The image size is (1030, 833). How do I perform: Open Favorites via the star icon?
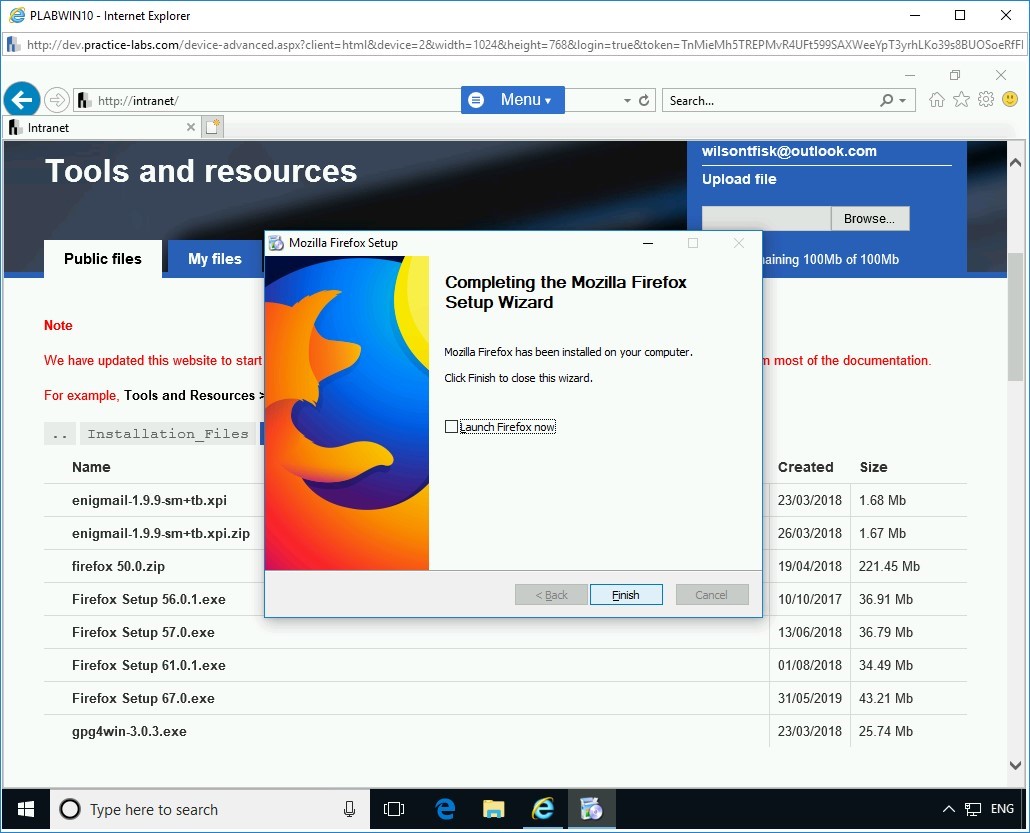point(961,99)
